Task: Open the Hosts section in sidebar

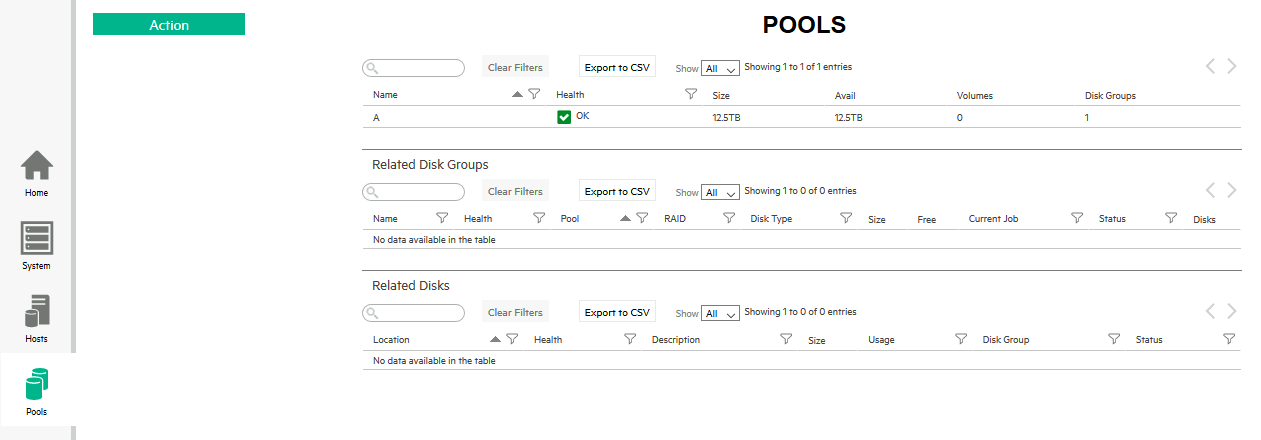Action: click(37, 319)
